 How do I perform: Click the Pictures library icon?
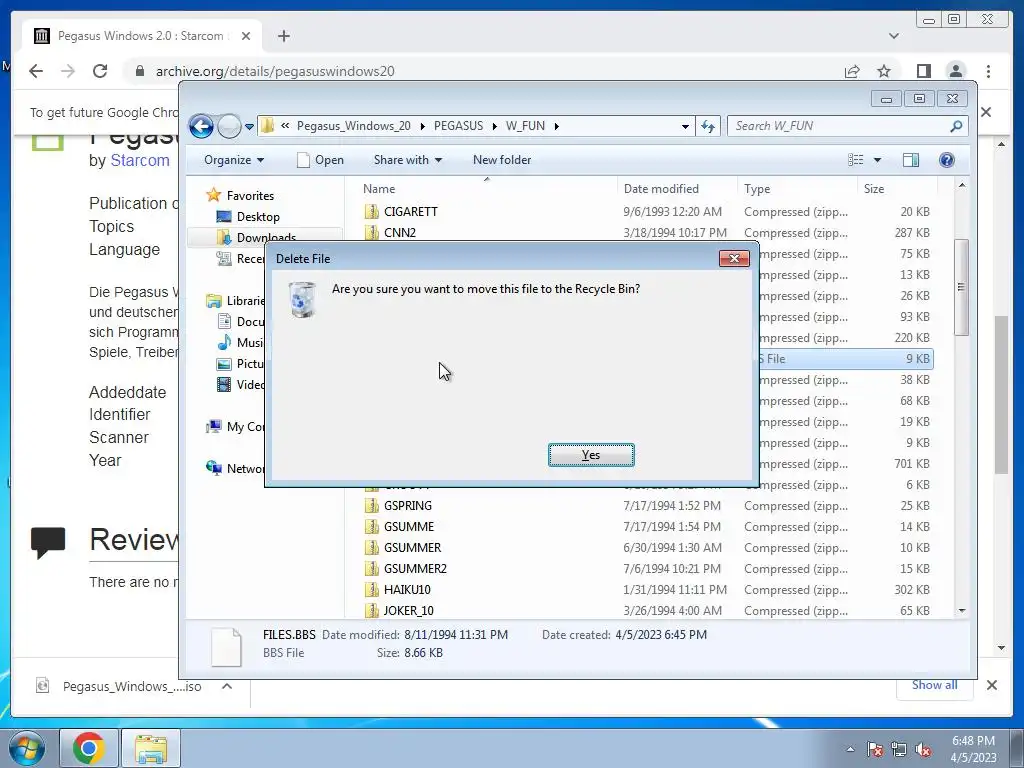[224, 364]
